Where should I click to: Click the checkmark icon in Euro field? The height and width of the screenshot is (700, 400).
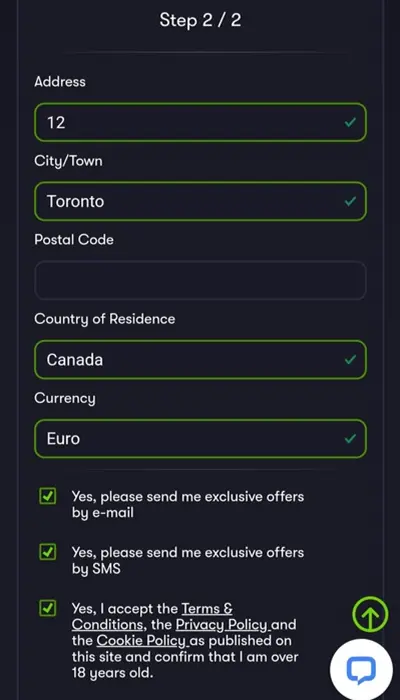(x=350, y=438)
